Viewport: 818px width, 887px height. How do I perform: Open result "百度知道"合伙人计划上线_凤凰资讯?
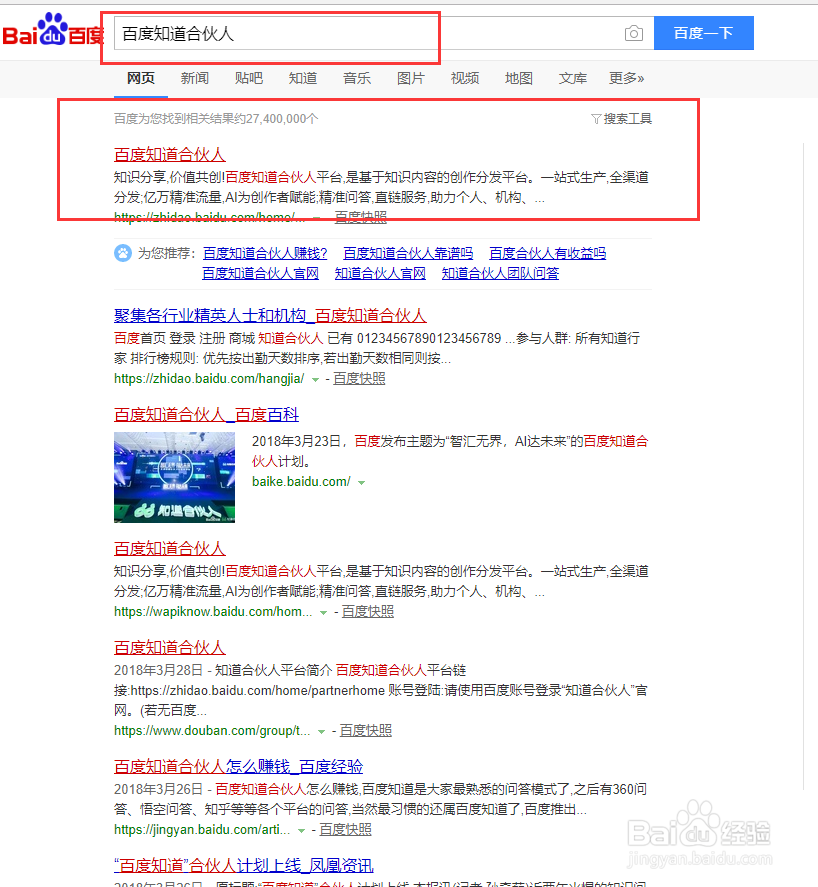(x=244, y=866)
